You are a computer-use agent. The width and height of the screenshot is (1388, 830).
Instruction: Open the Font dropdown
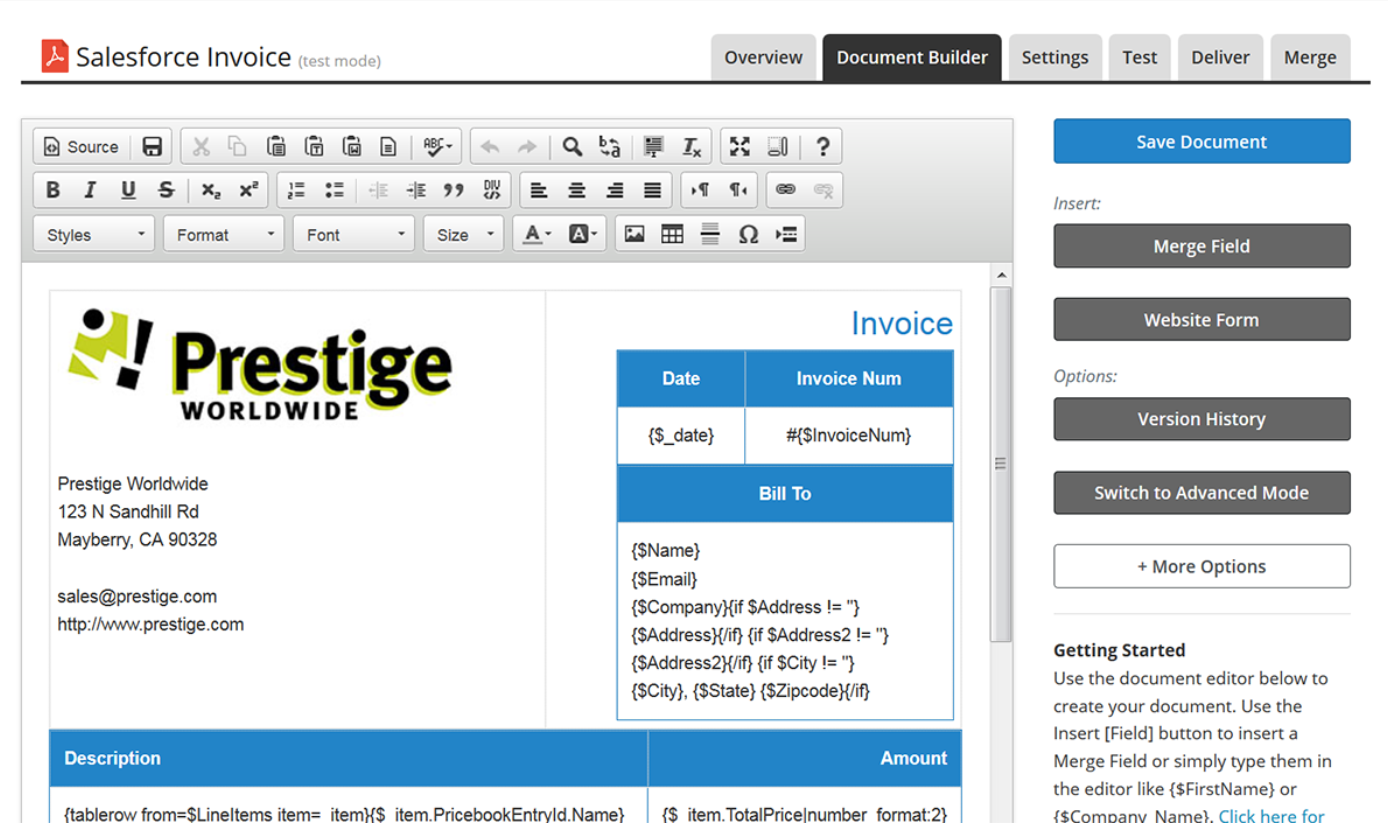tap(354, 234)
